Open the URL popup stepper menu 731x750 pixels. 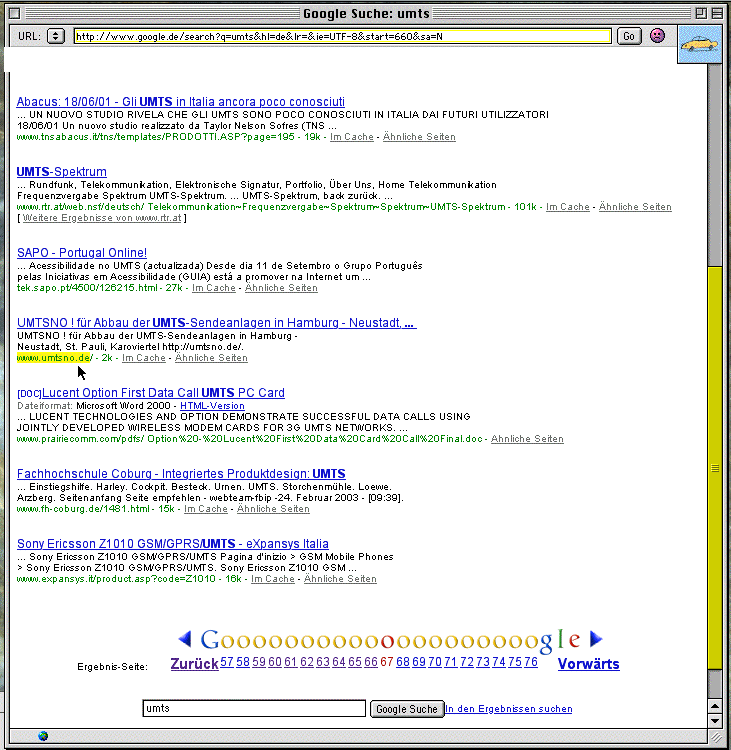pyautogui.click(x=56, y=36)
